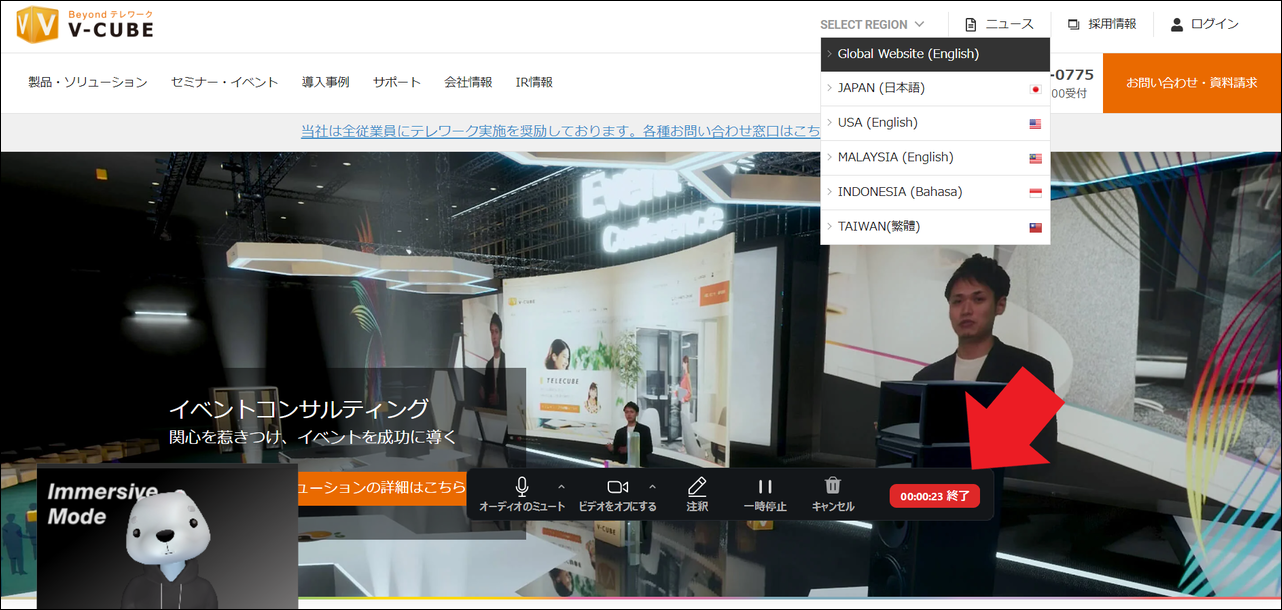Click the news document icon
This screenshot has height=610, width=1282.
[x=970, y=24]
